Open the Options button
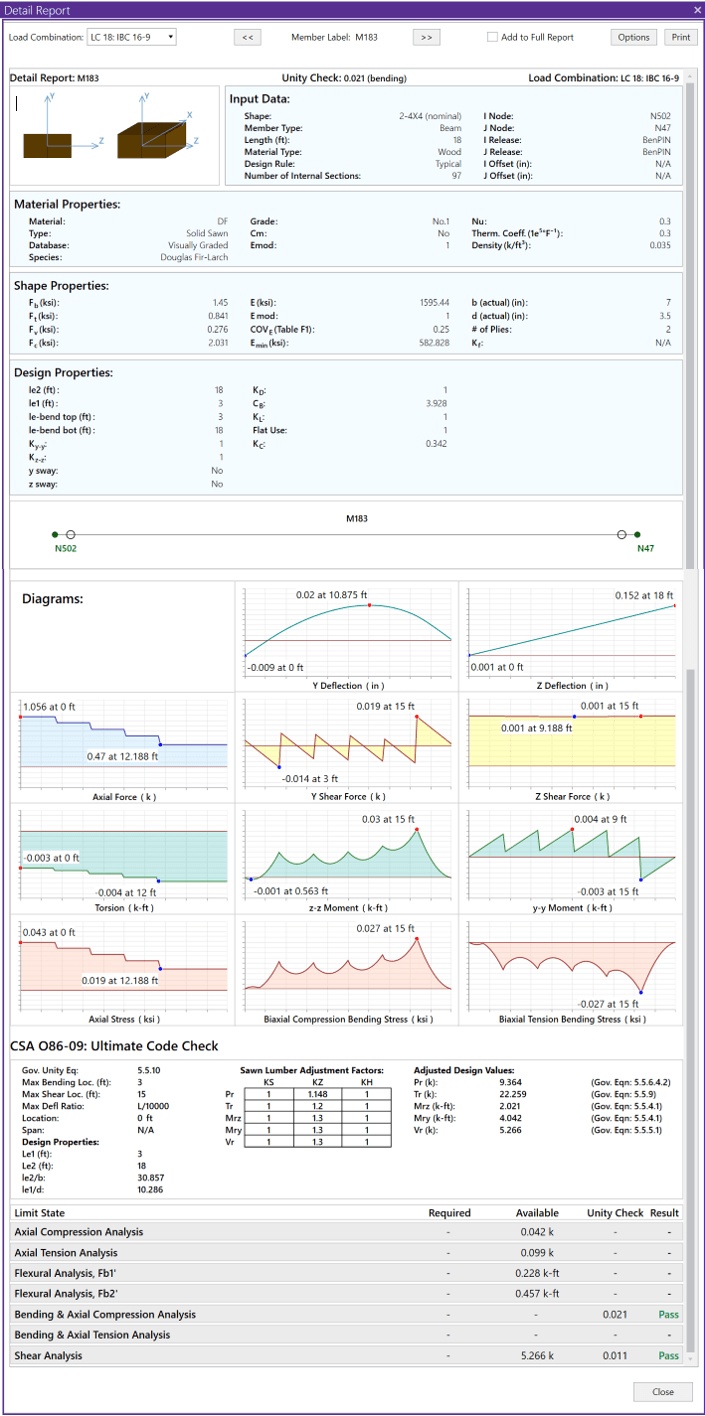705x1416 pixels. pyautogui.click(x=633, y=37)
